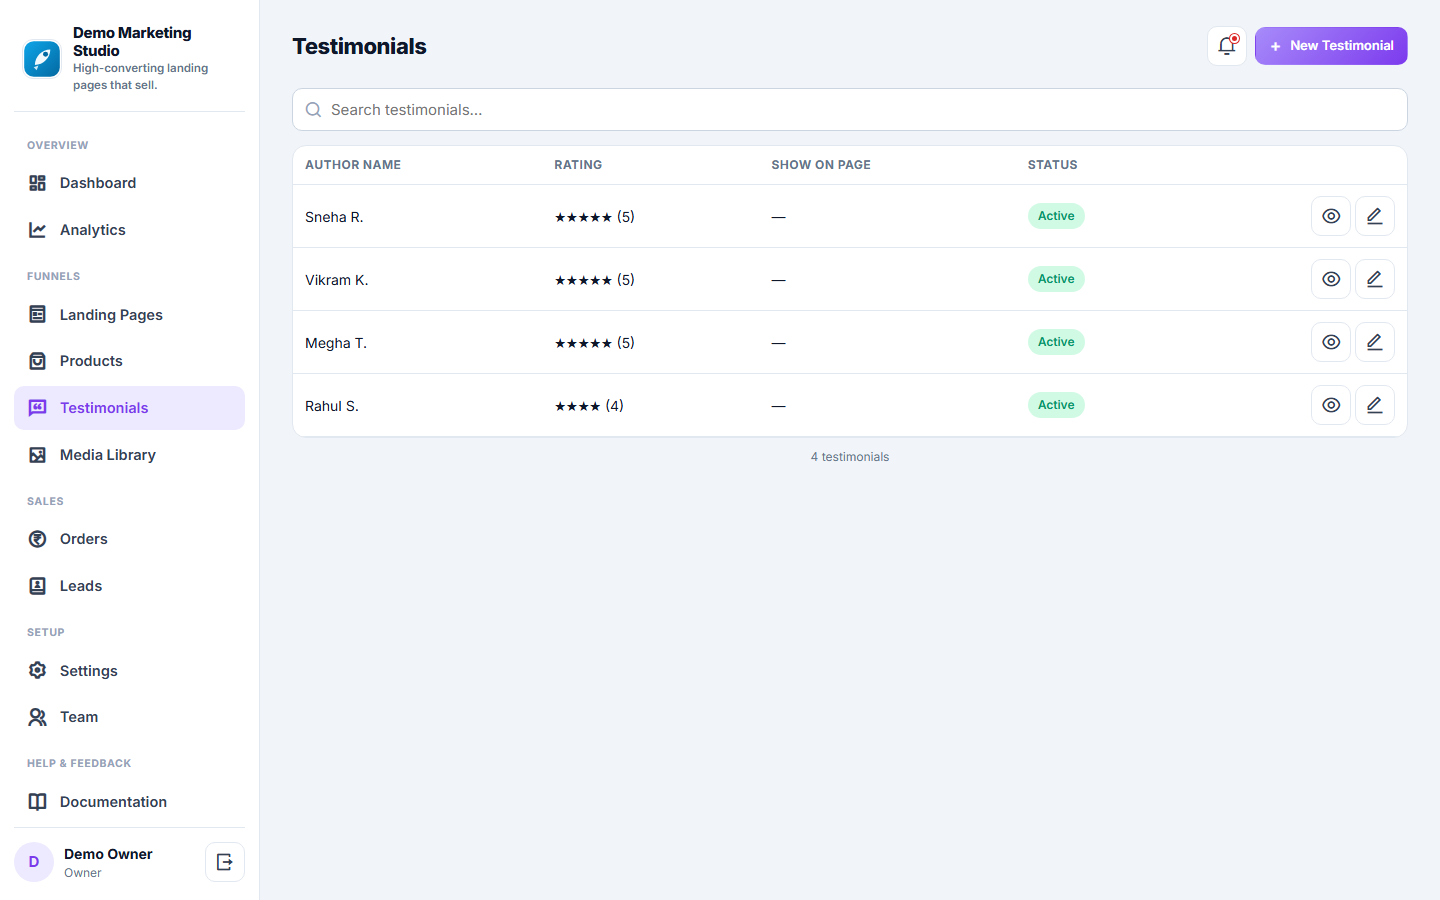Click the Settings gear icon
Viewport: 1440px width, 900px height.
(38, 671)
